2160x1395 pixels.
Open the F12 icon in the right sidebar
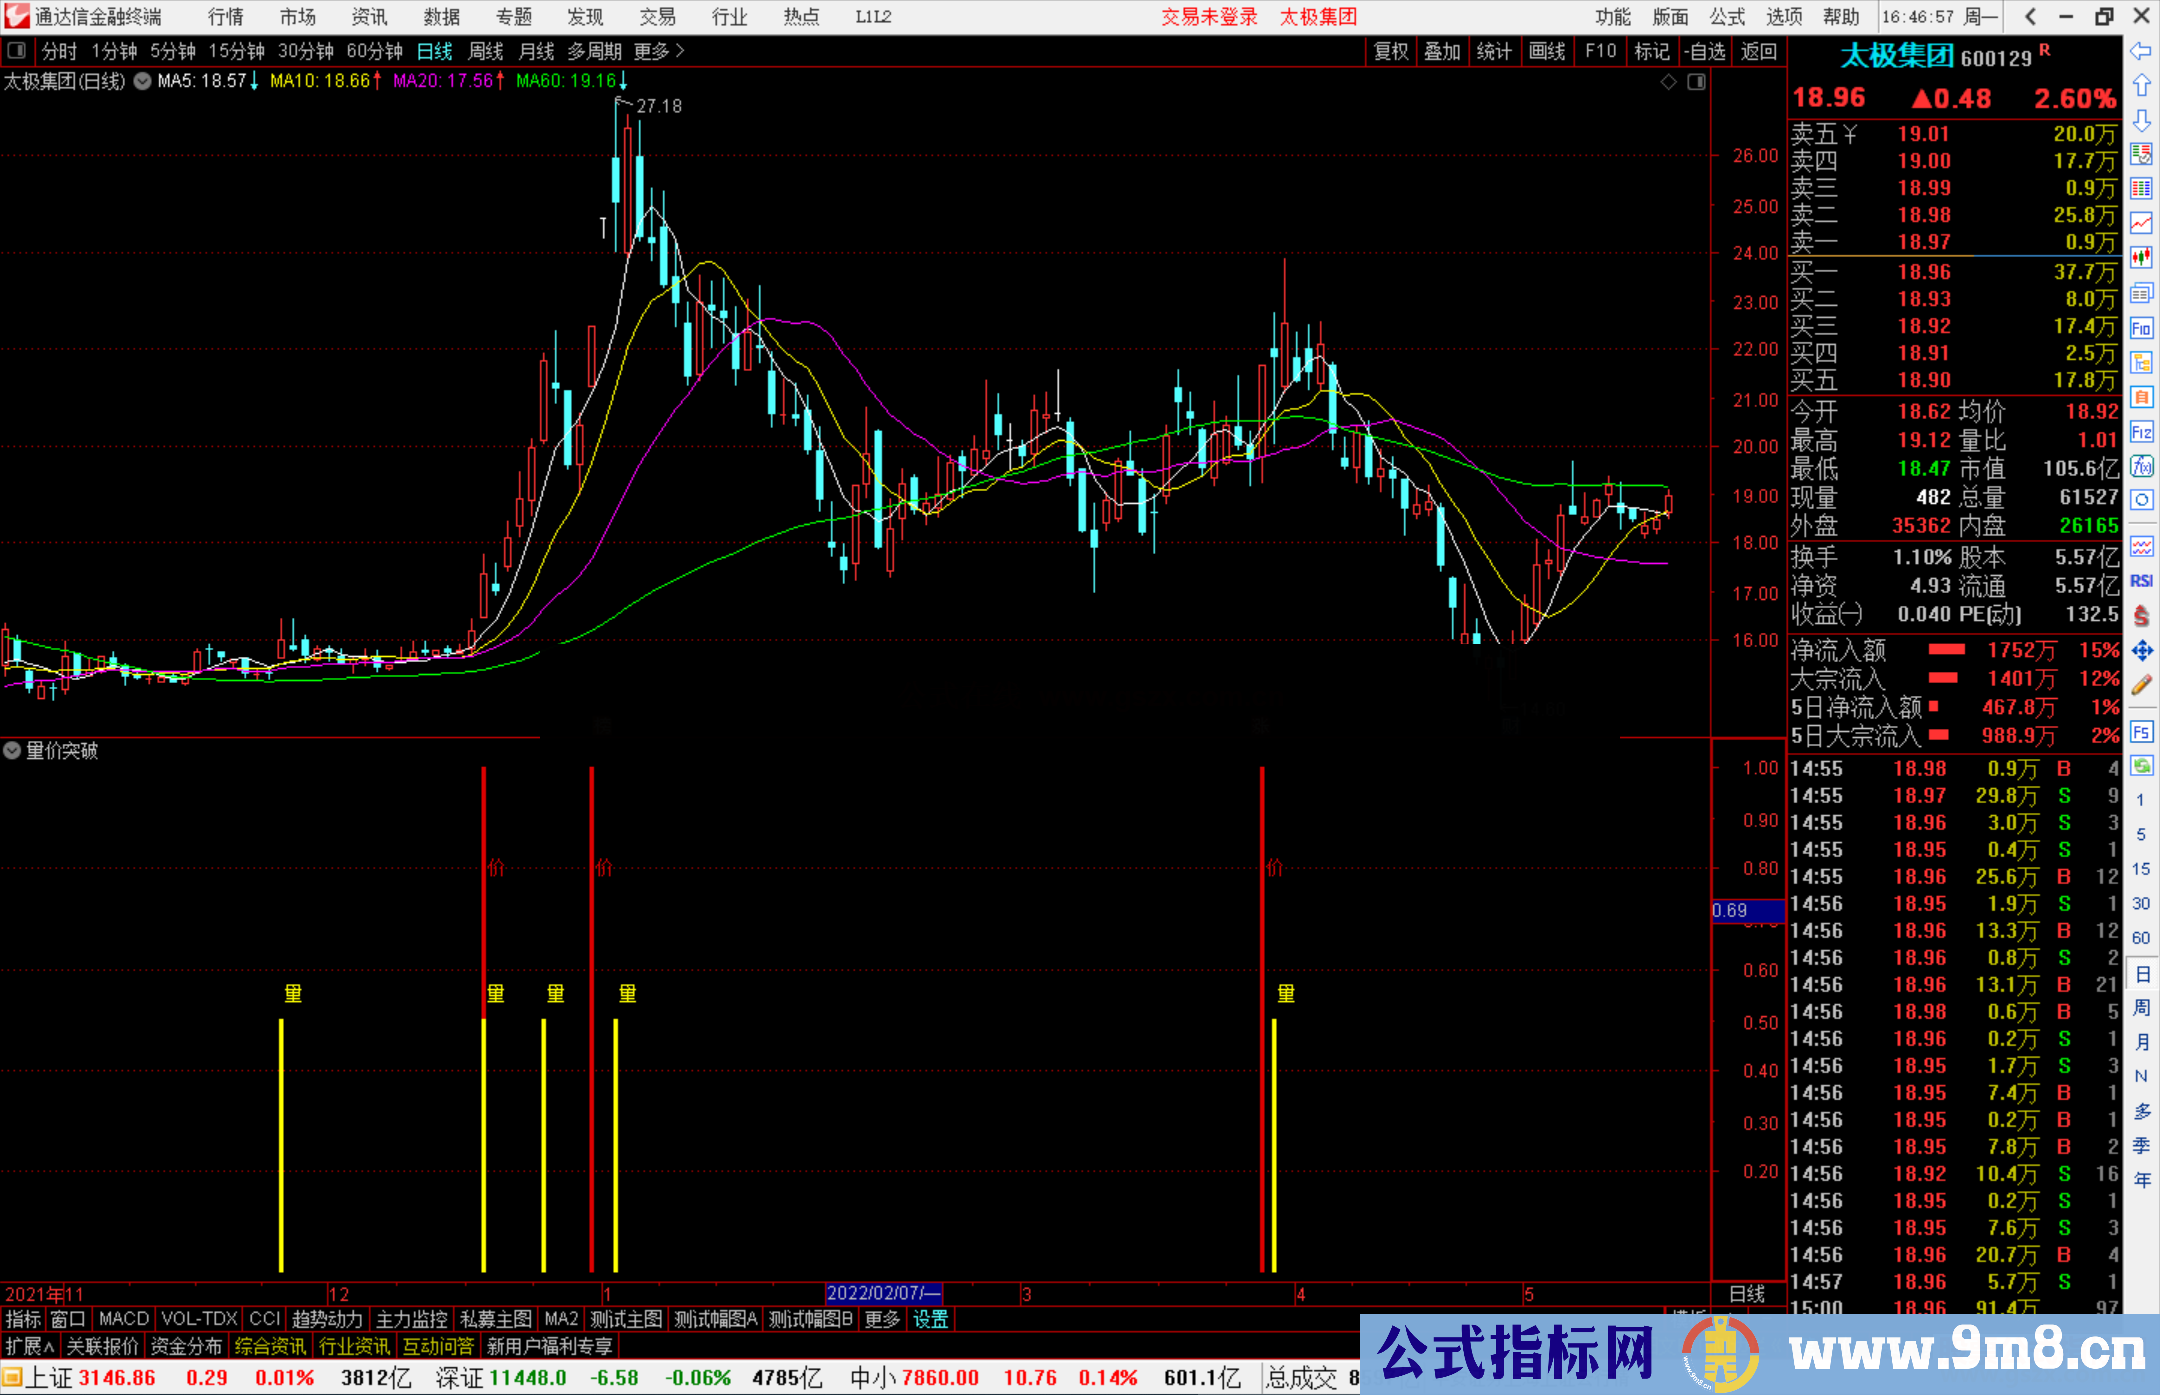(2140, 432)
